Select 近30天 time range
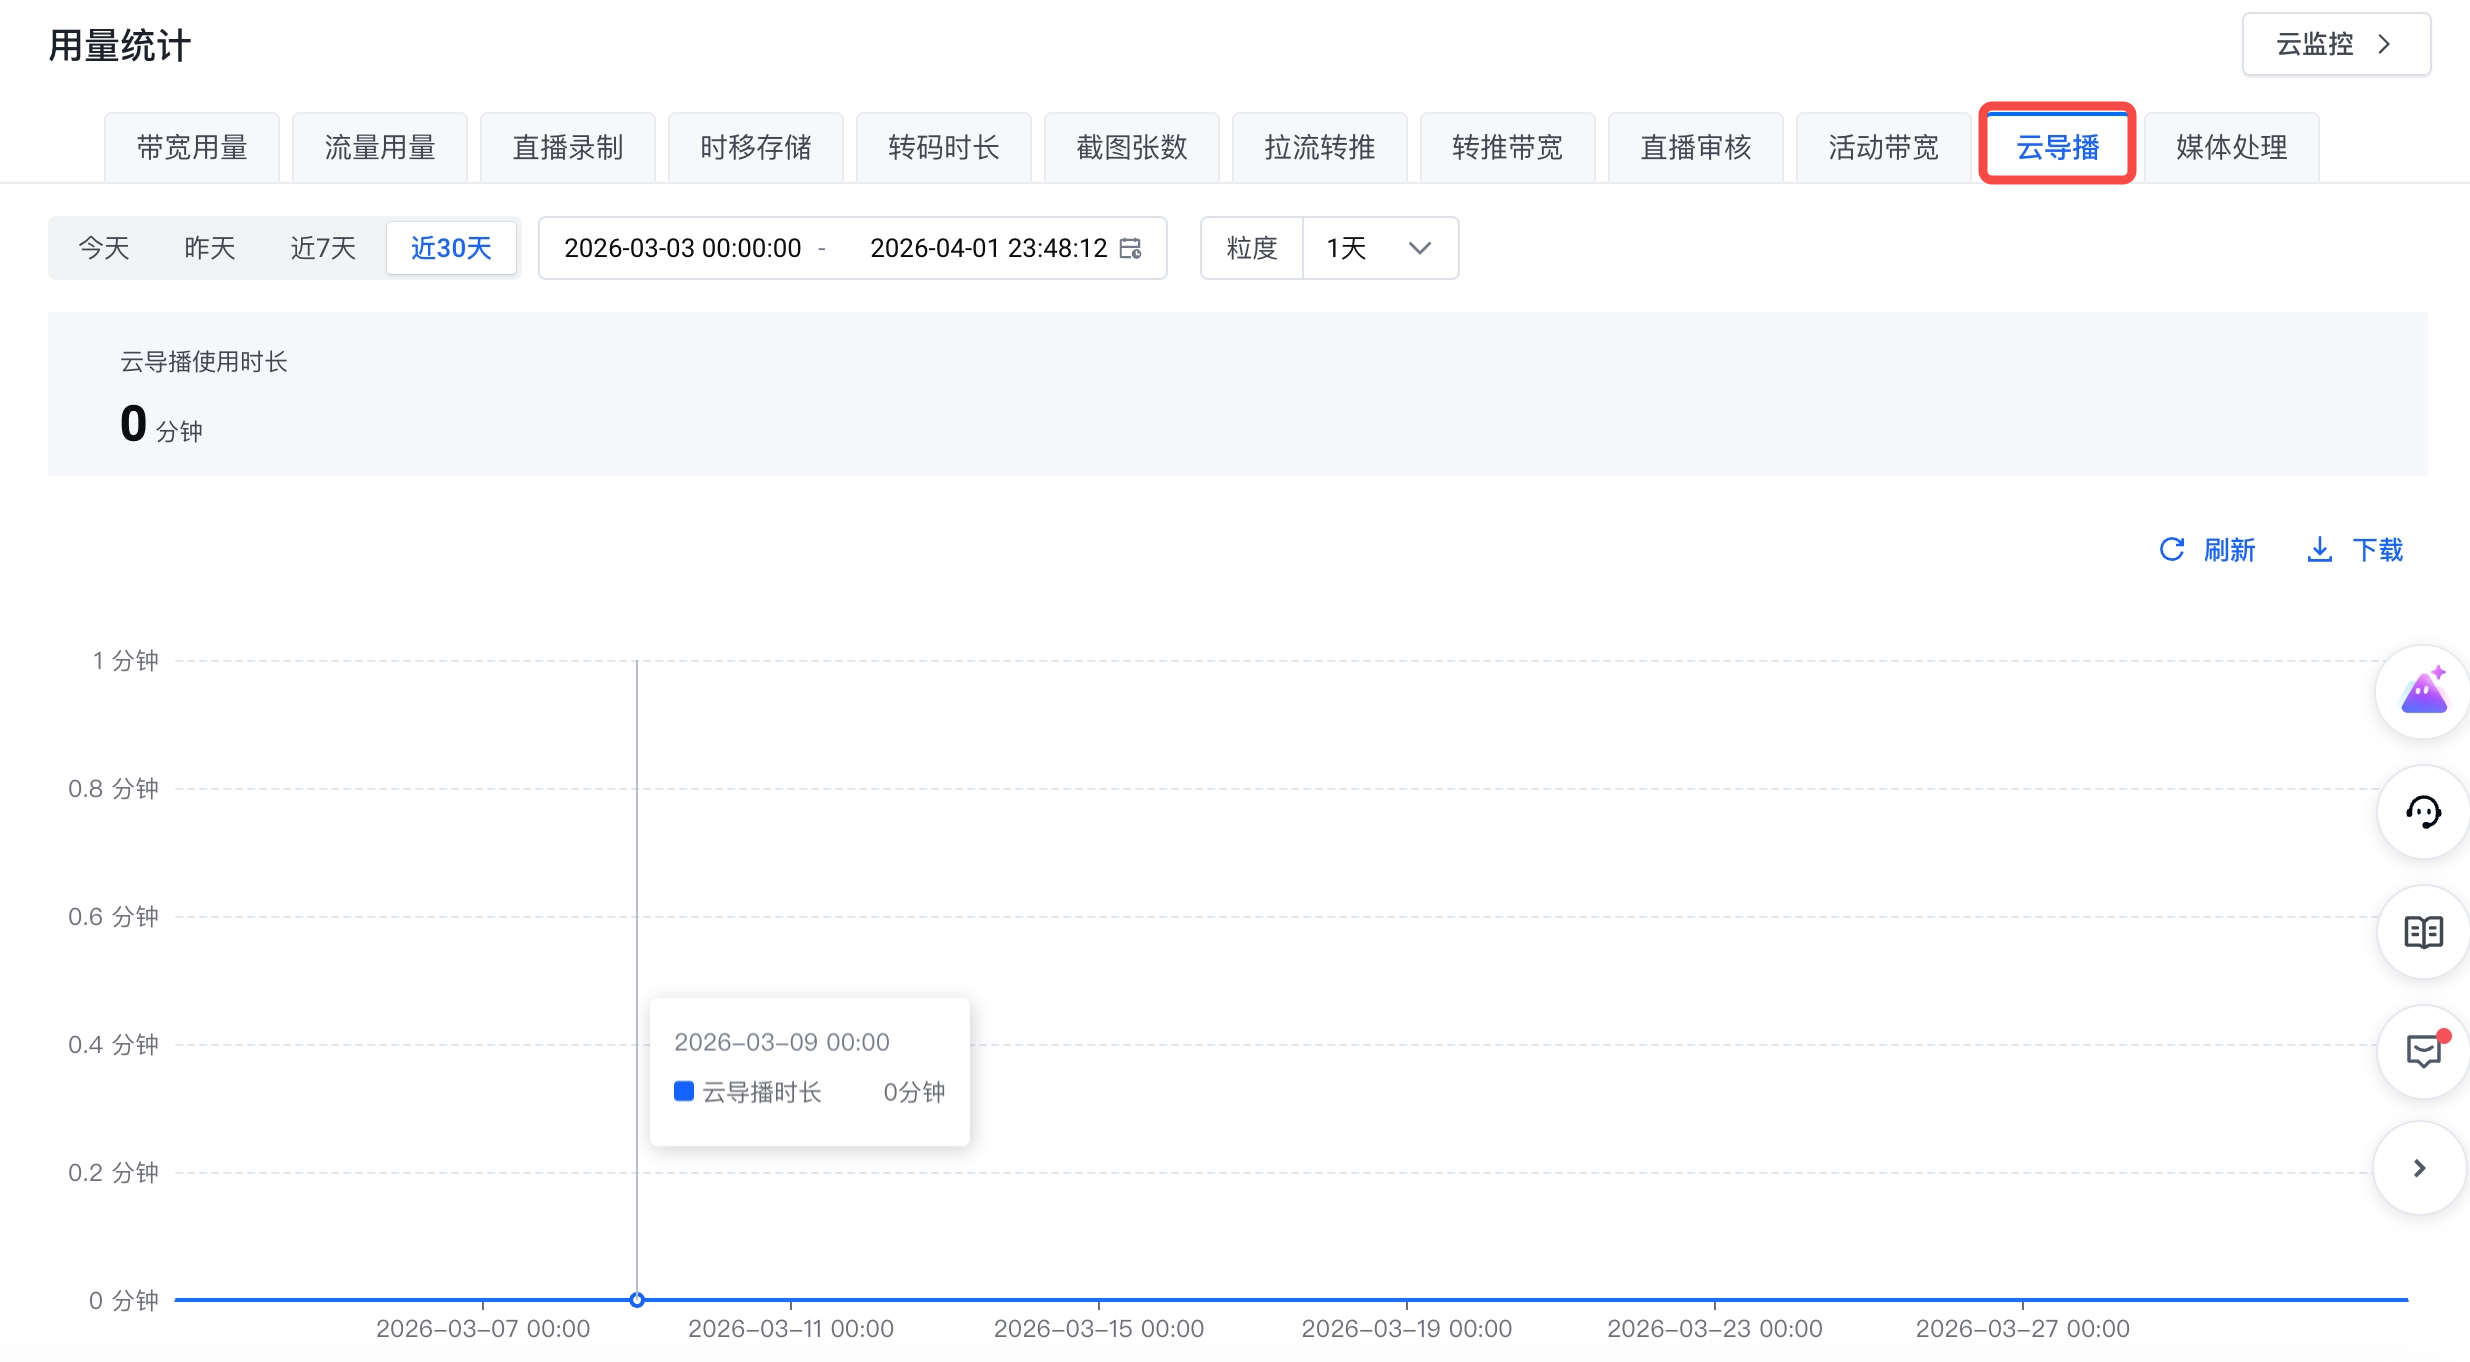The height and width of the screenshot is (1362, 2470). 451,248
